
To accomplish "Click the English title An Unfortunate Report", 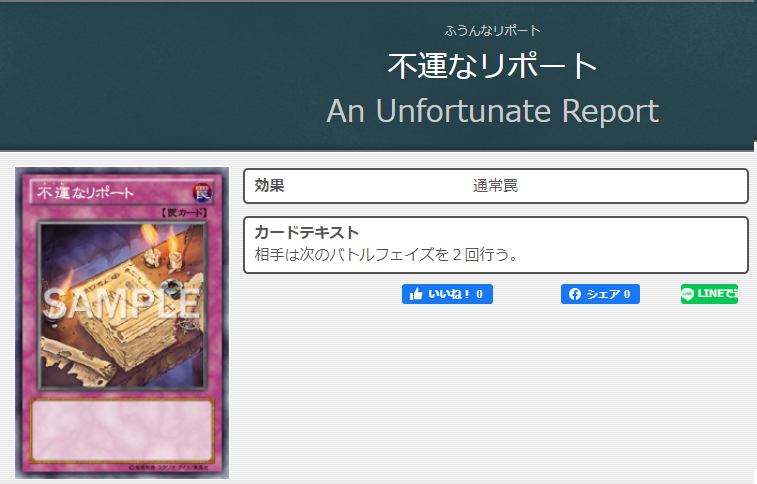I will (492, 111).
